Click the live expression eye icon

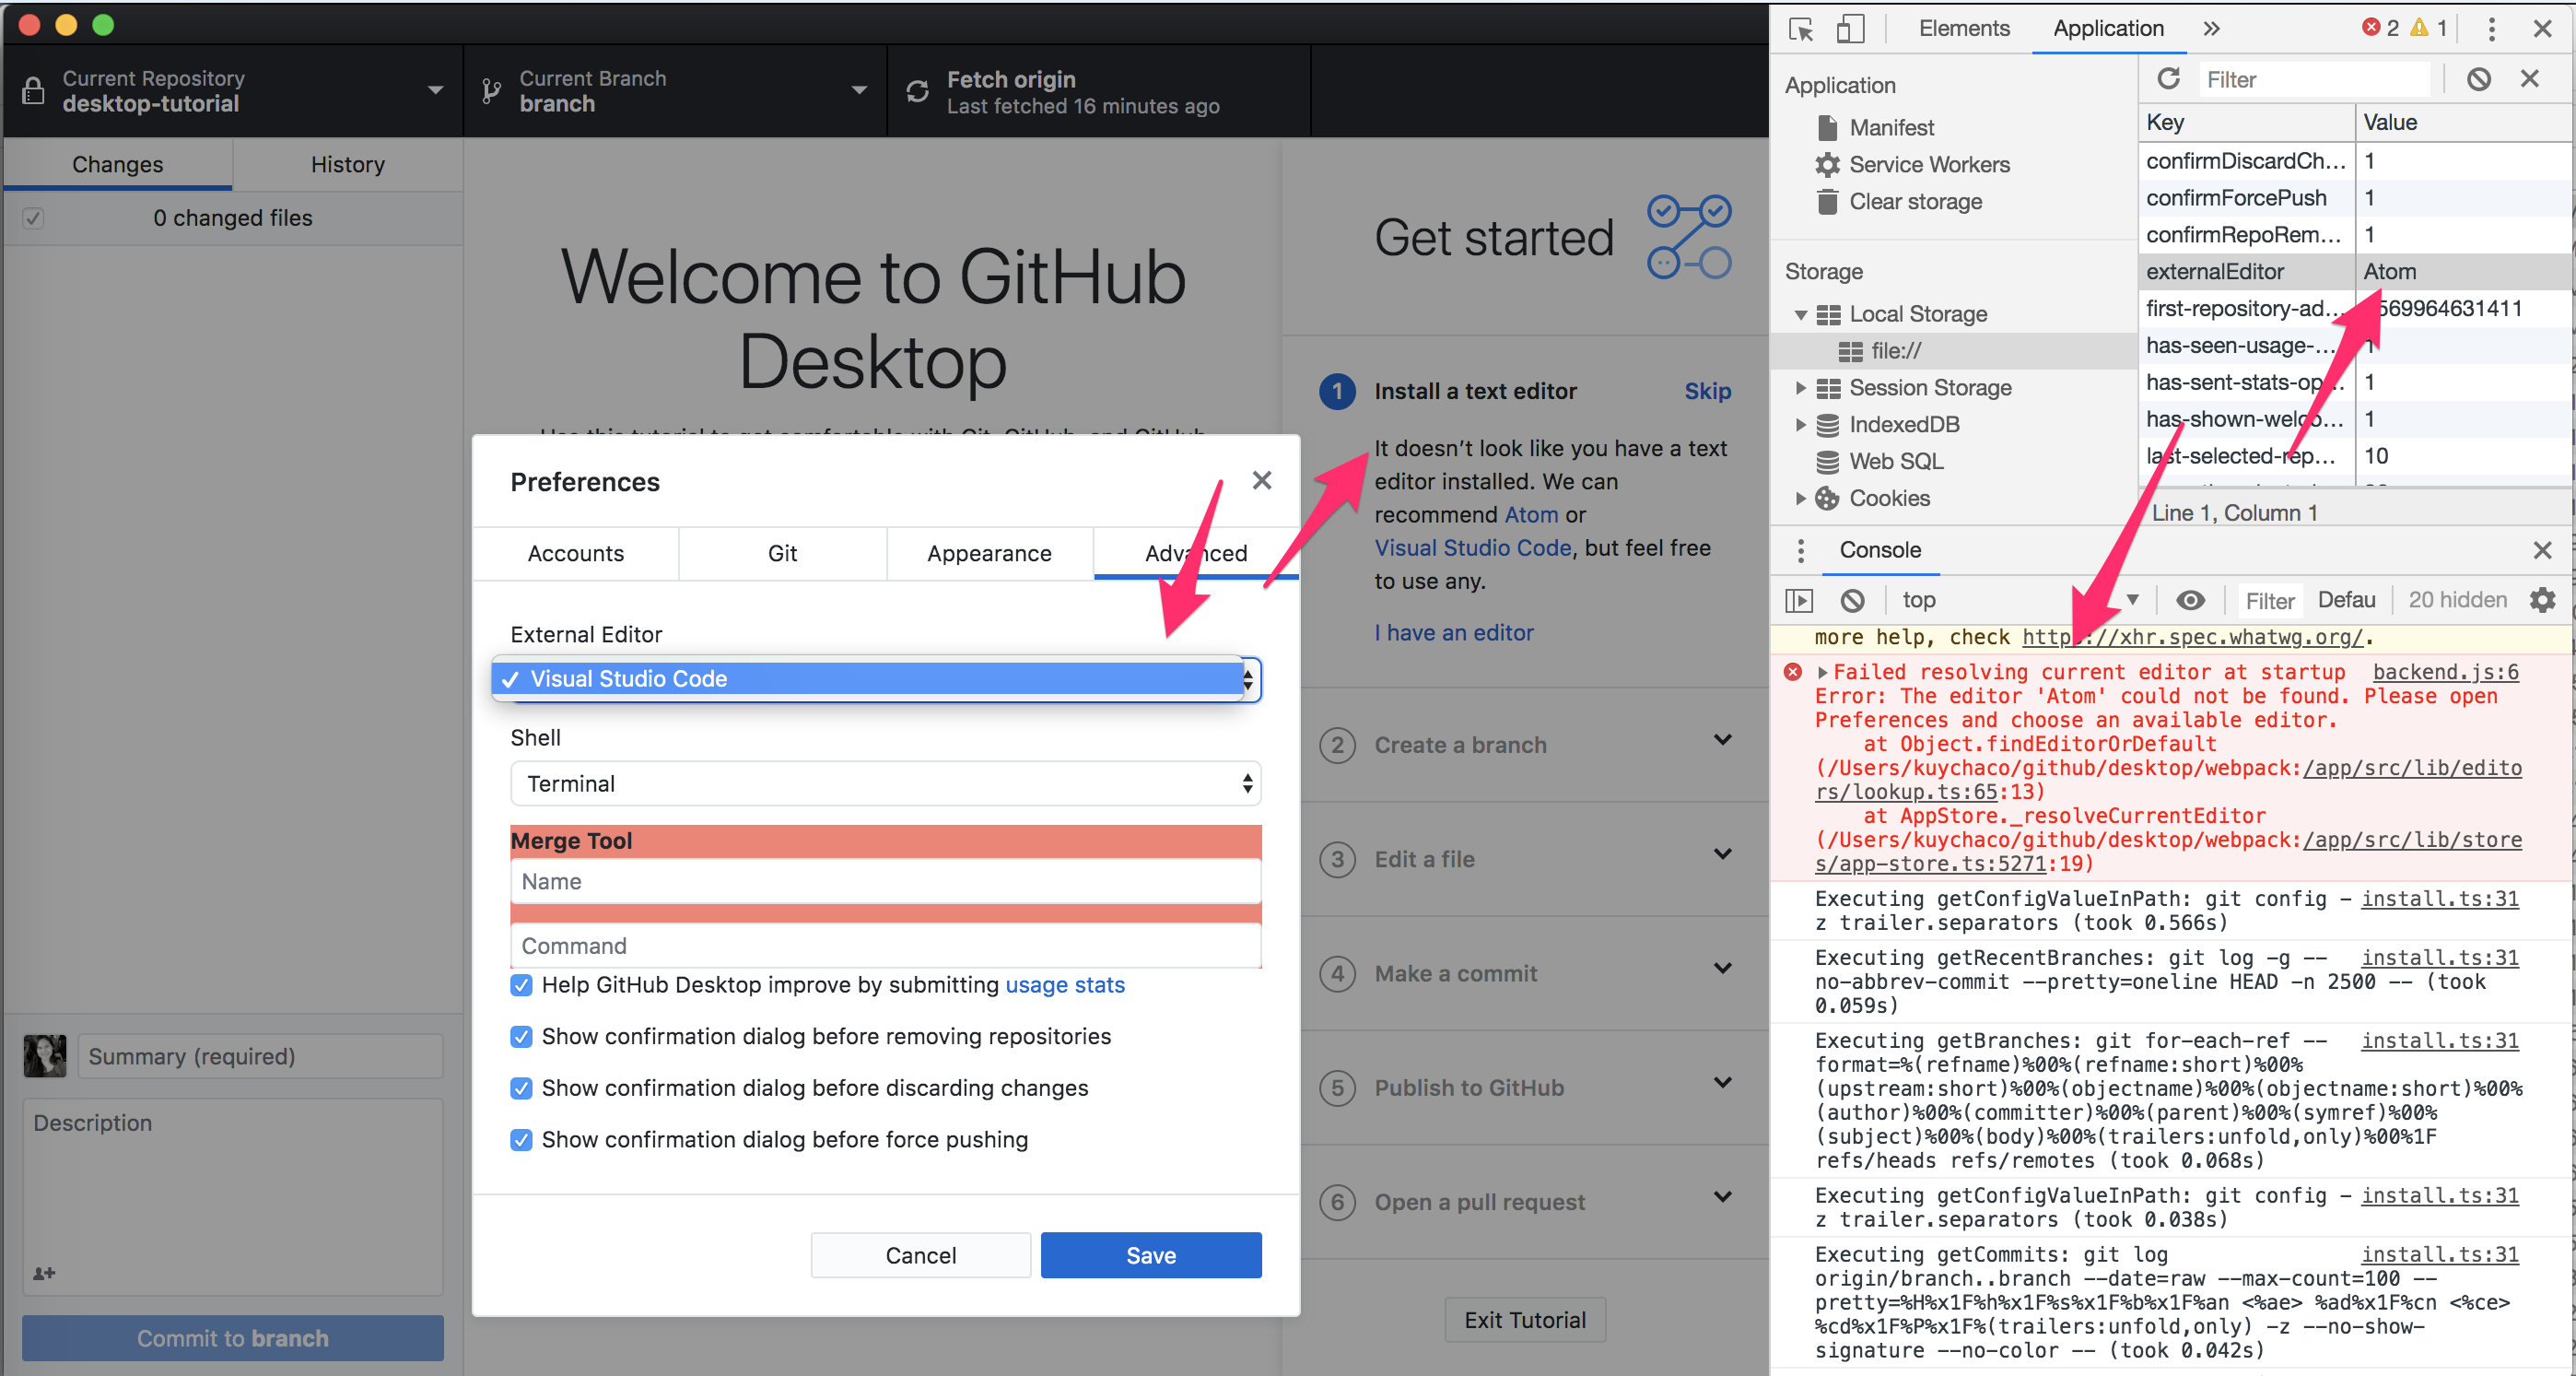tap(2190, 600)
